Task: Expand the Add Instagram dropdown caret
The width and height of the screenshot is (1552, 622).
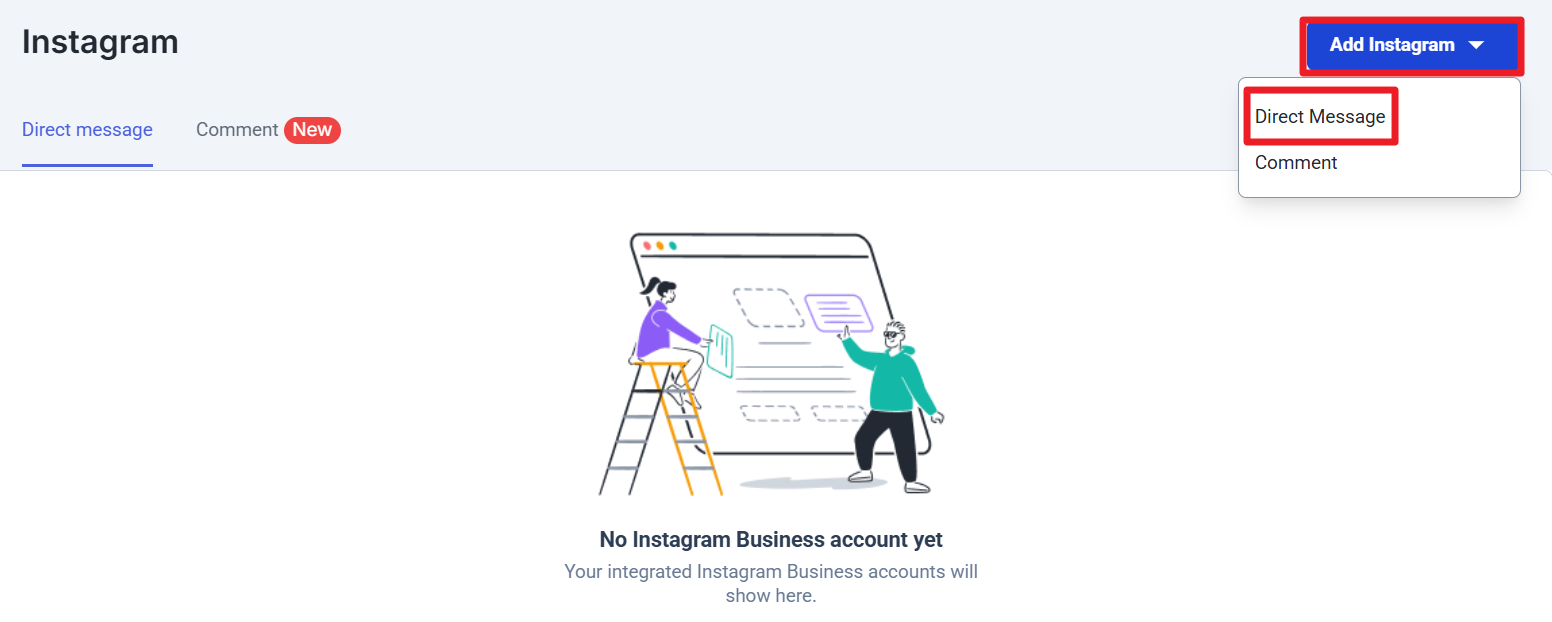Action: click(1477, 45)
